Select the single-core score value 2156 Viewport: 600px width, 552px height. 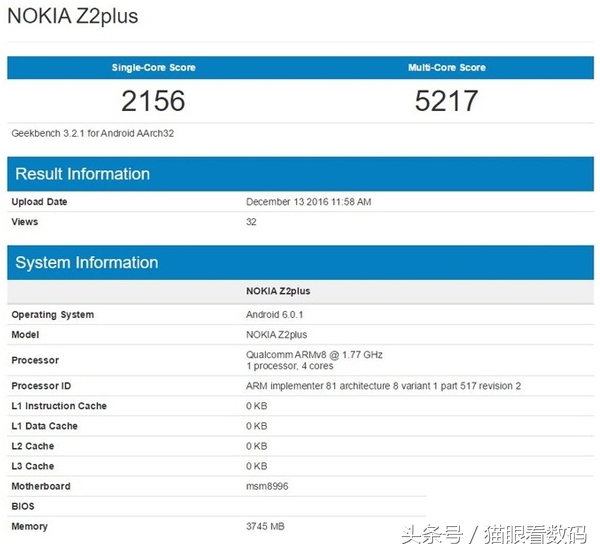pos(153,101)
